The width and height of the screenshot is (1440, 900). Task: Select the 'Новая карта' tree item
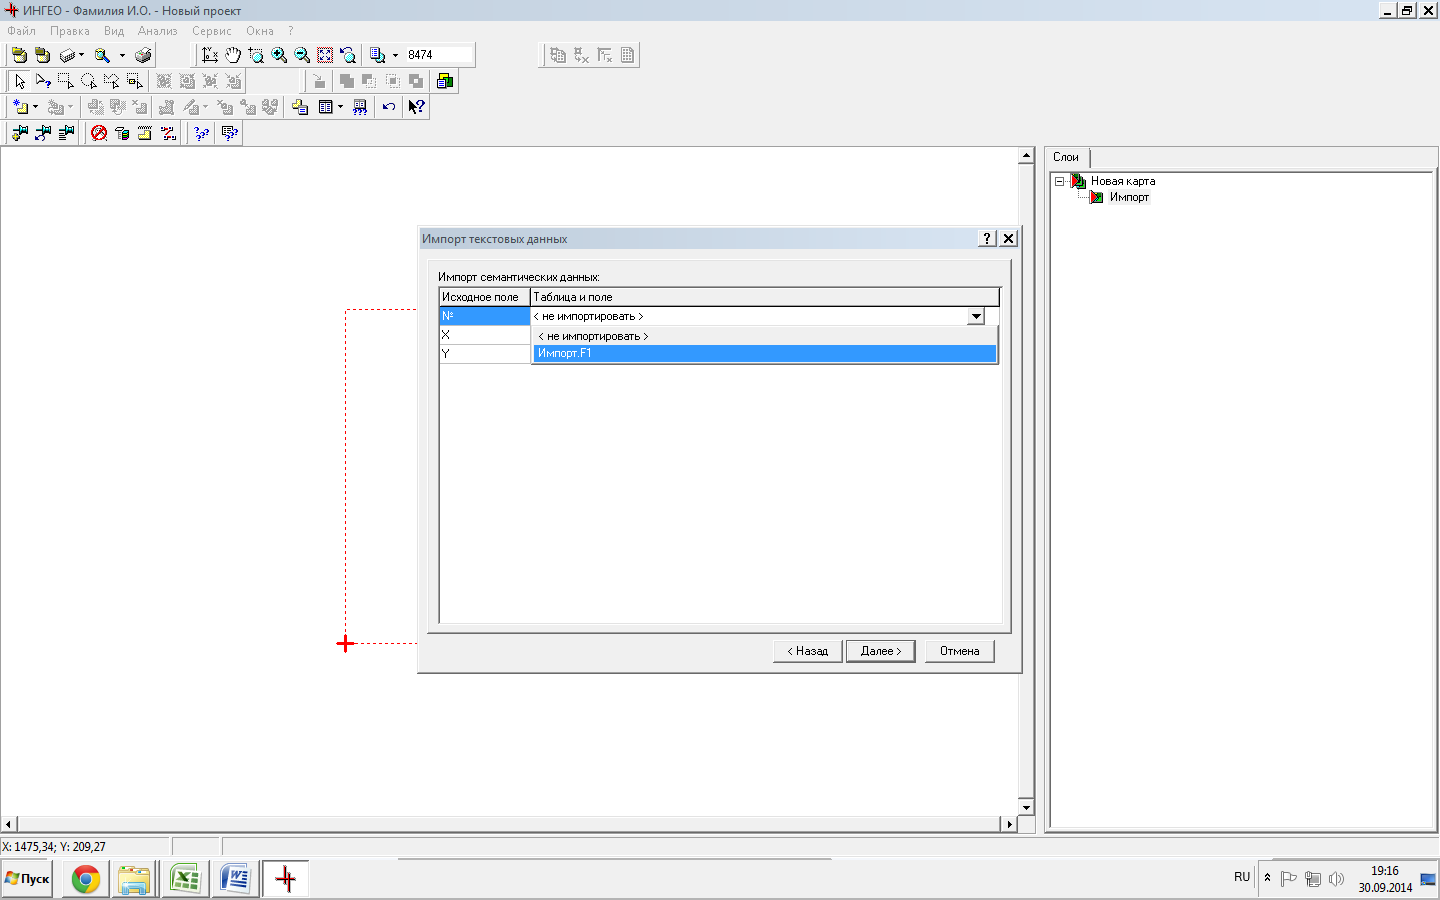coord(1123,181)
